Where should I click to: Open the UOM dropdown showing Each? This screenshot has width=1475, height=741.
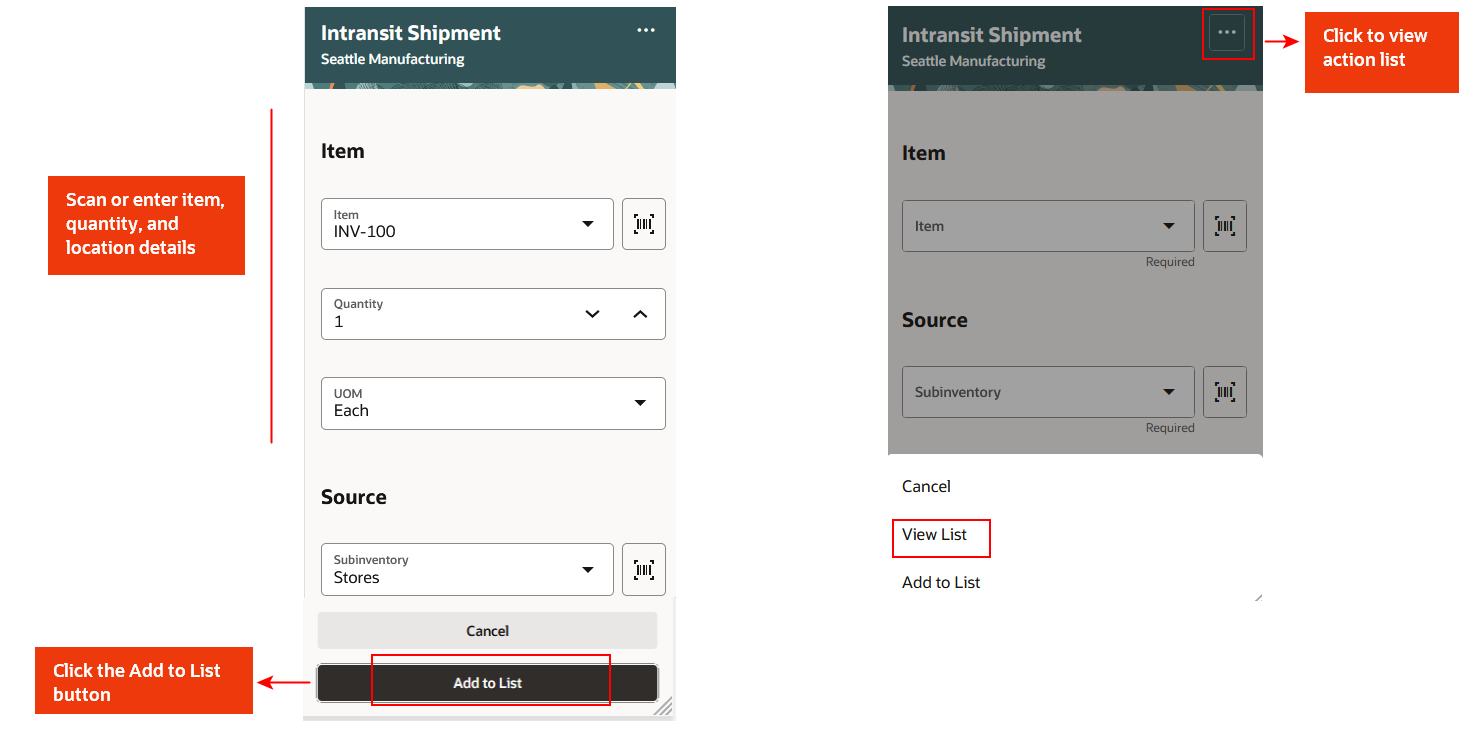coord(641,403)
